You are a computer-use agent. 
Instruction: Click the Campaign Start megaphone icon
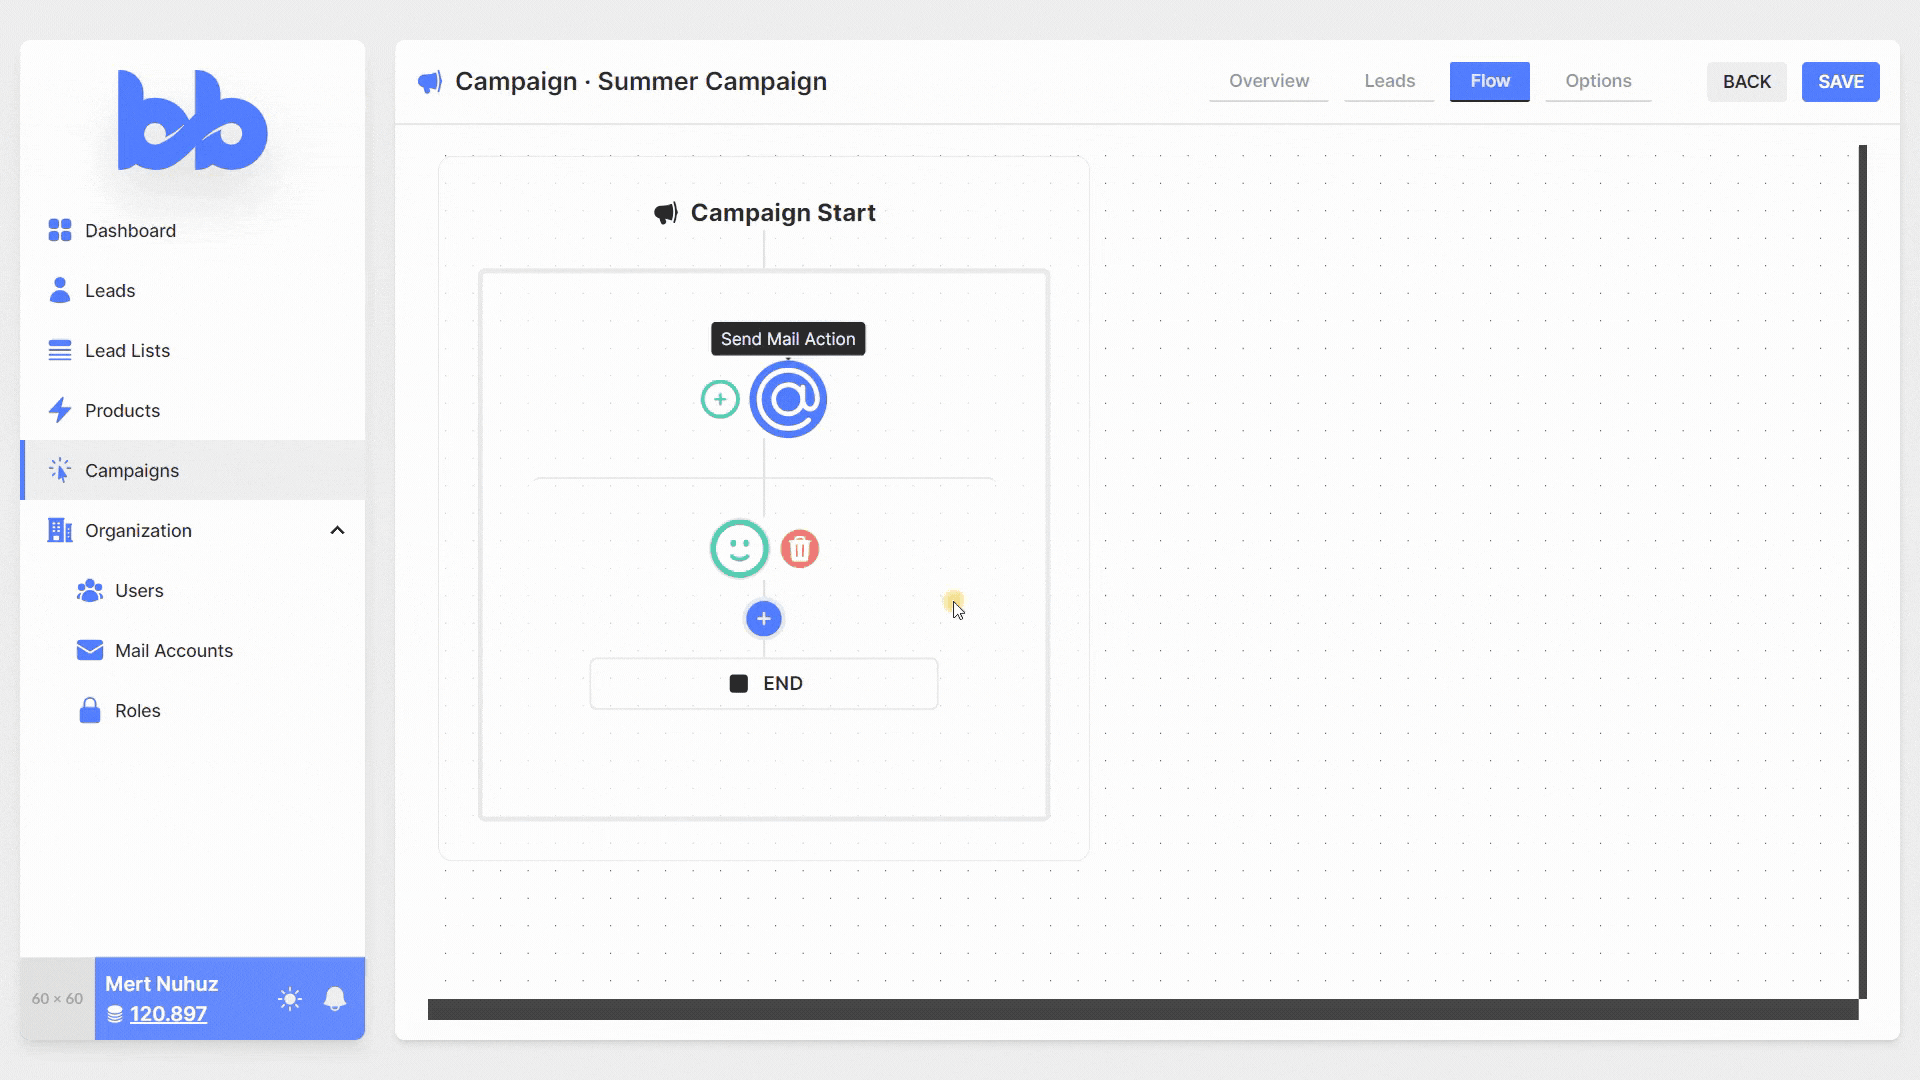[x=666, y=213]
